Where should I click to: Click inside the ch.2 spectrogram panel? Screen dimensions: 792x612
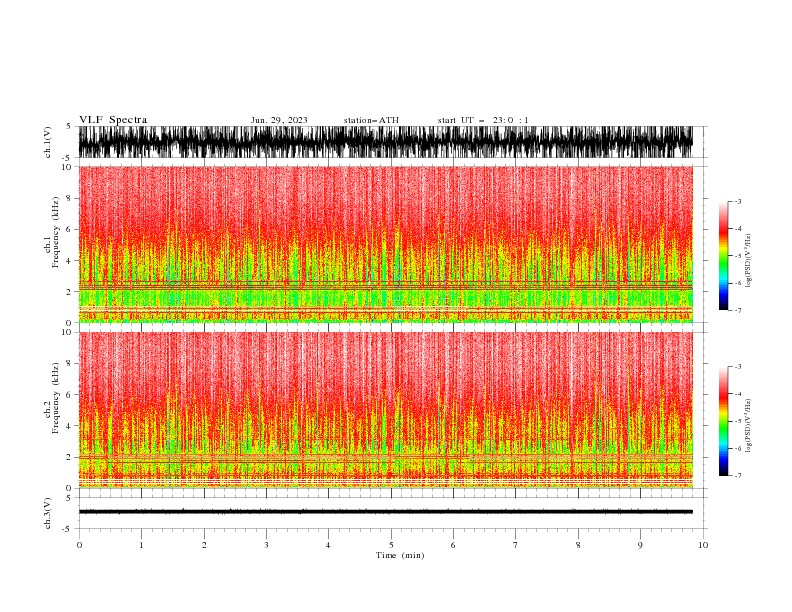(385, 410)
